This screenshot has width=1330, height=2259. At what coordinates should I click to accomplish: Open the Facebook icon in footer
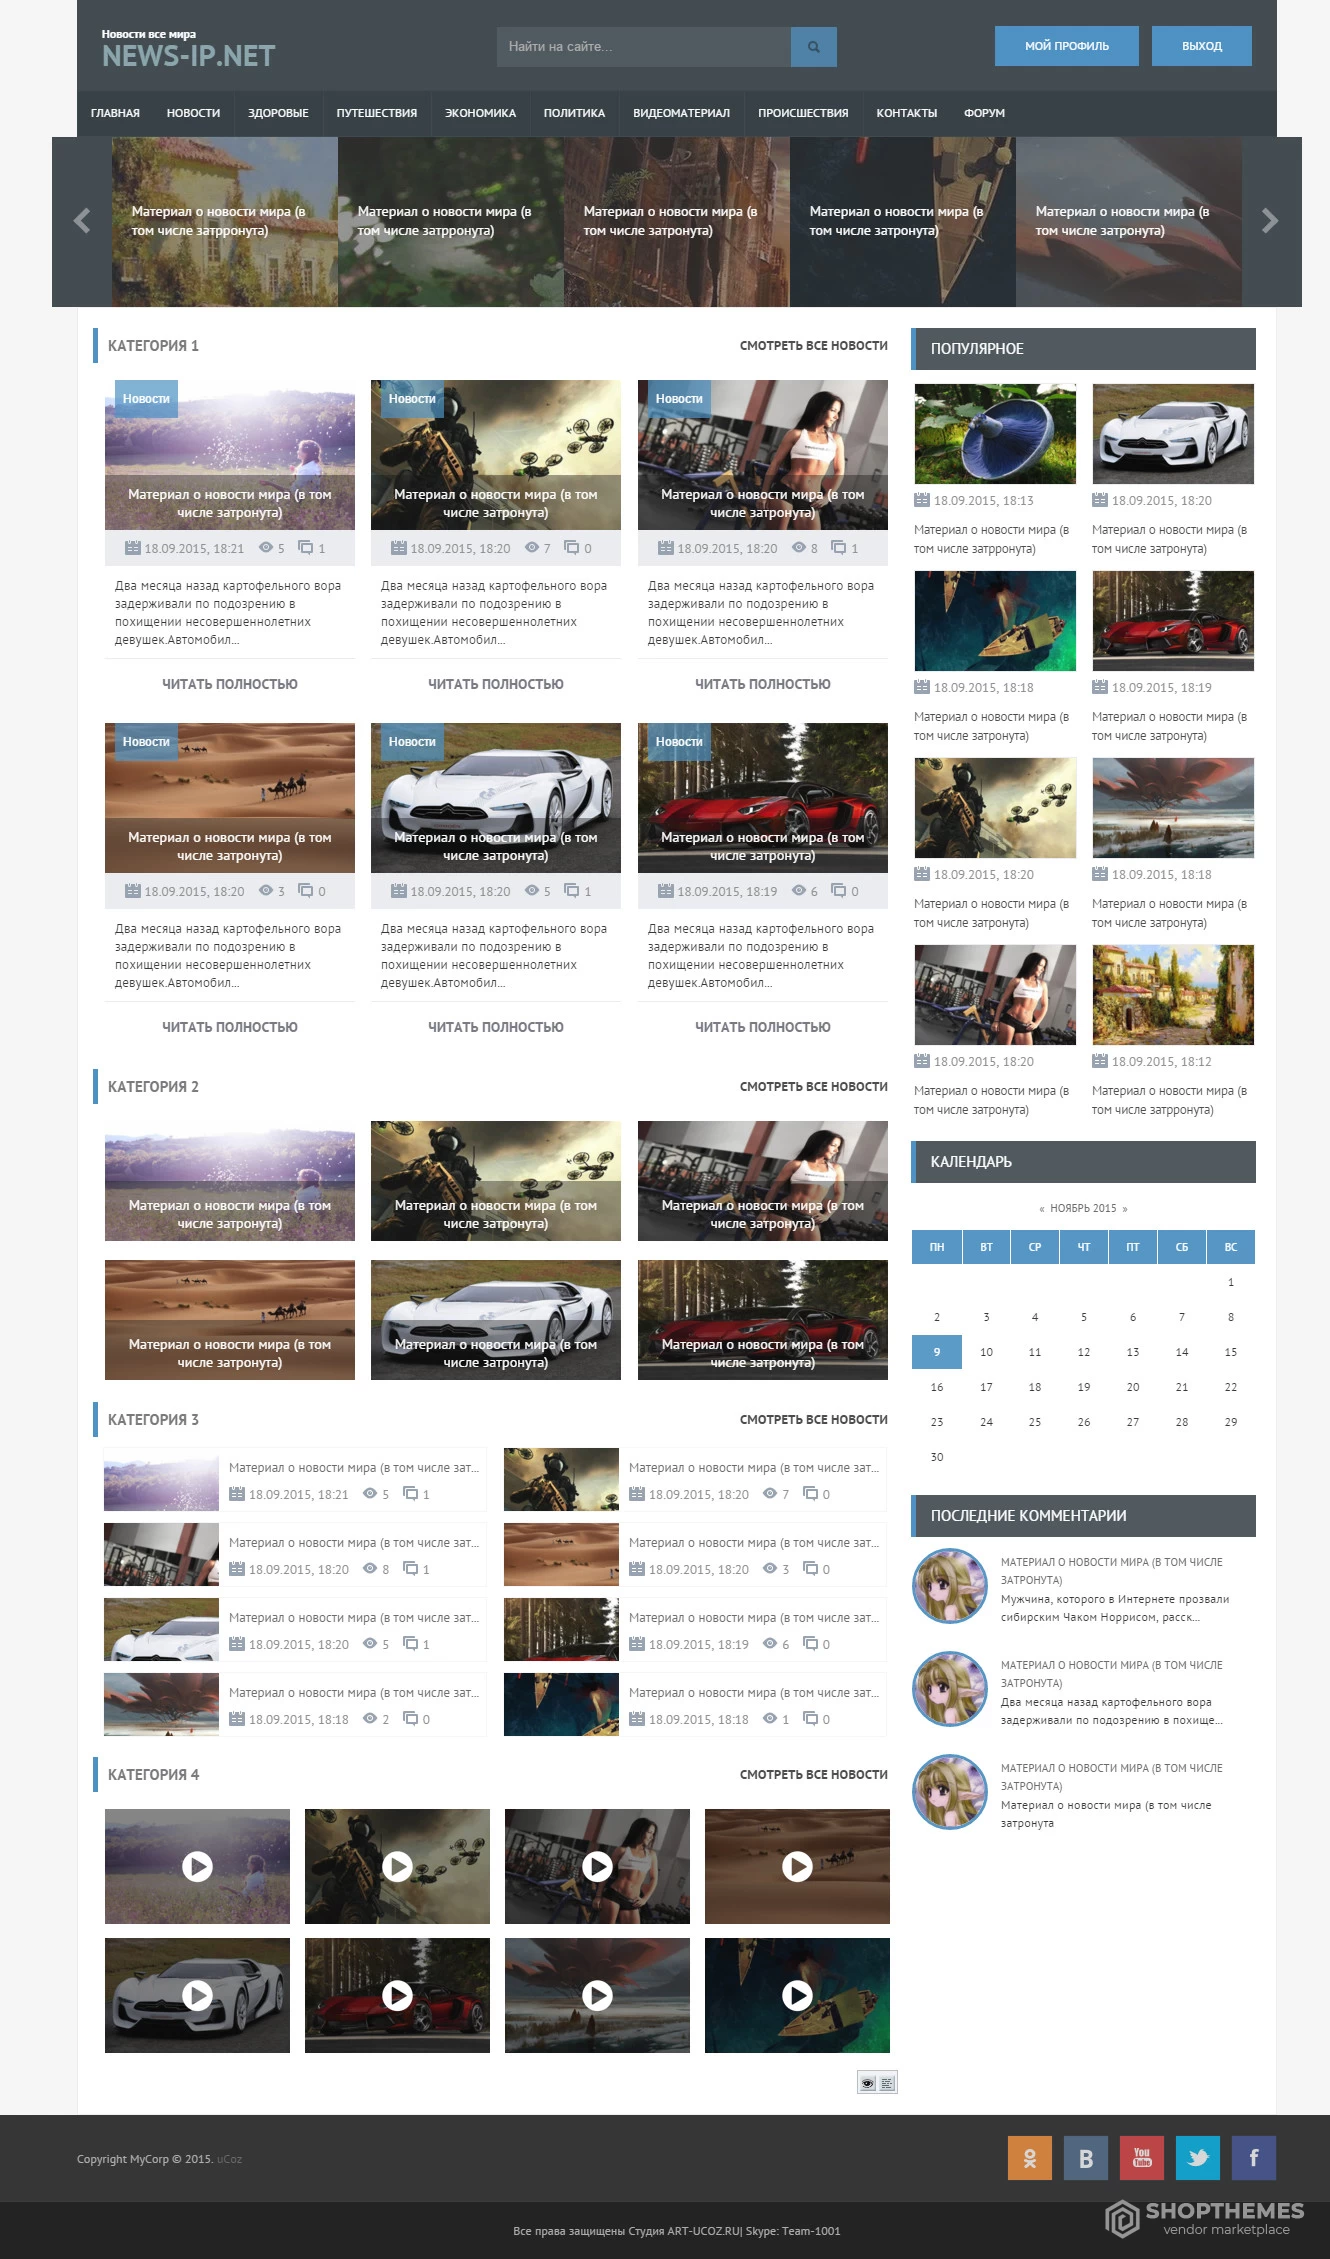1254,2157
